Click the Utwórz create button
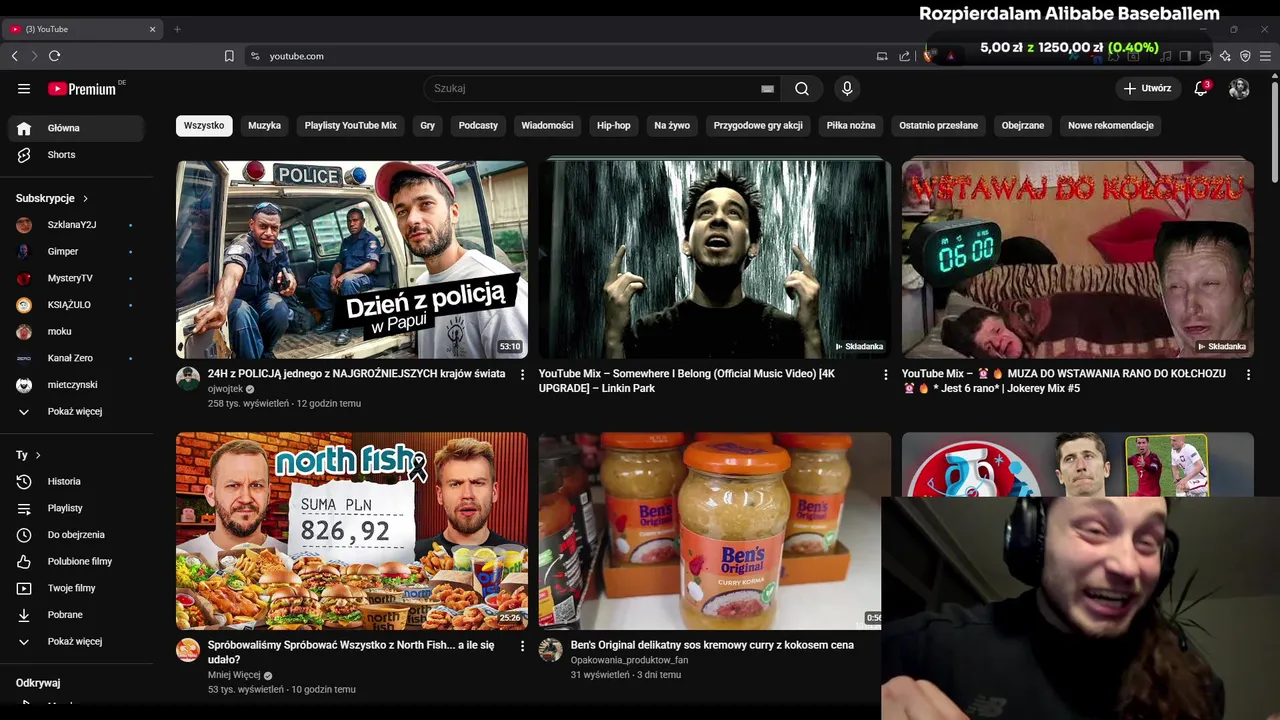The height and width of the screenshot is (720, 1280). click(x=1147, y=88)
